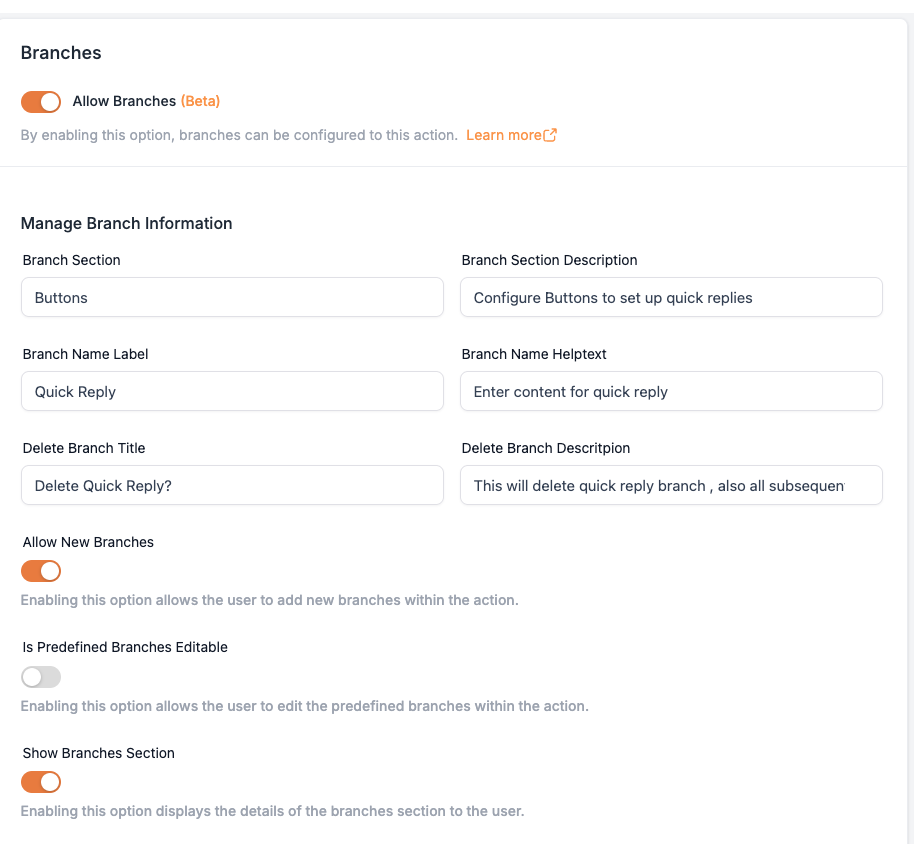
Task: Click the Branches section heading
Action: (x=61, y=53)
